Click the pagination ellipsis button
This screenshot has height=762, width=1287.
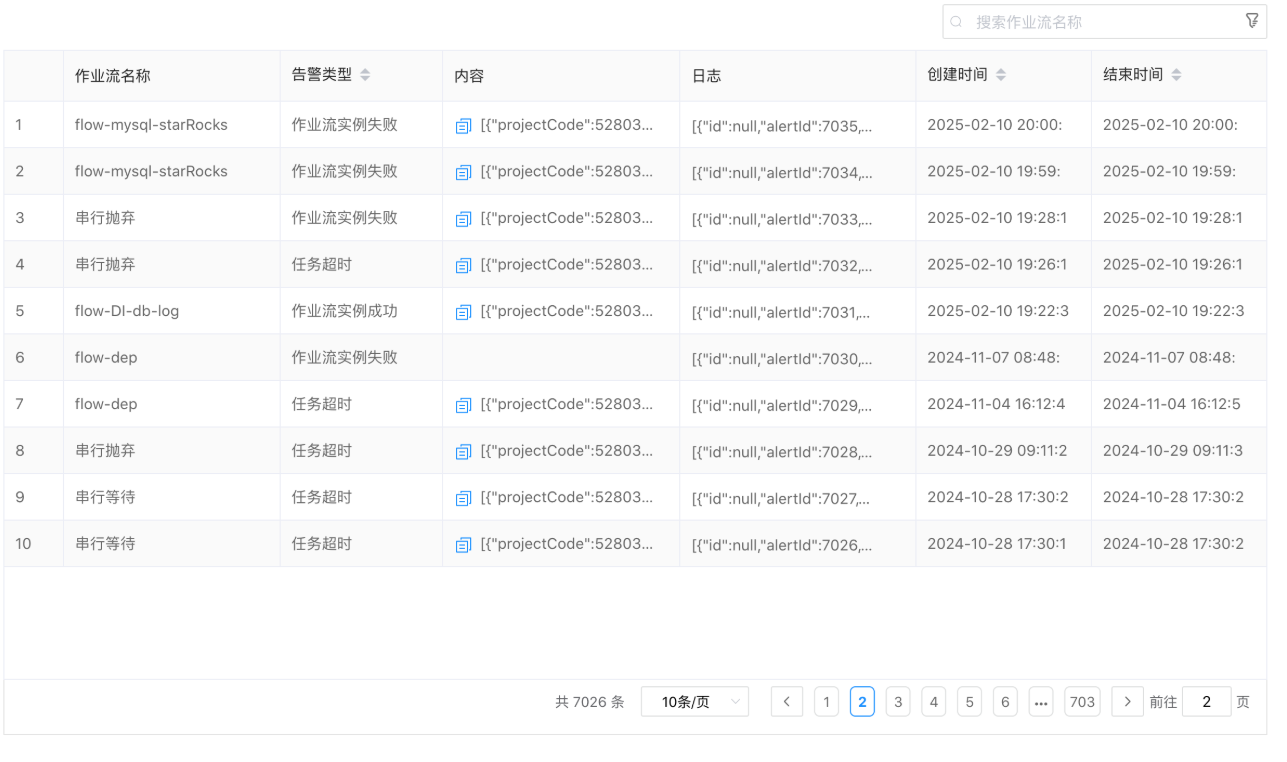[1041, 702]
